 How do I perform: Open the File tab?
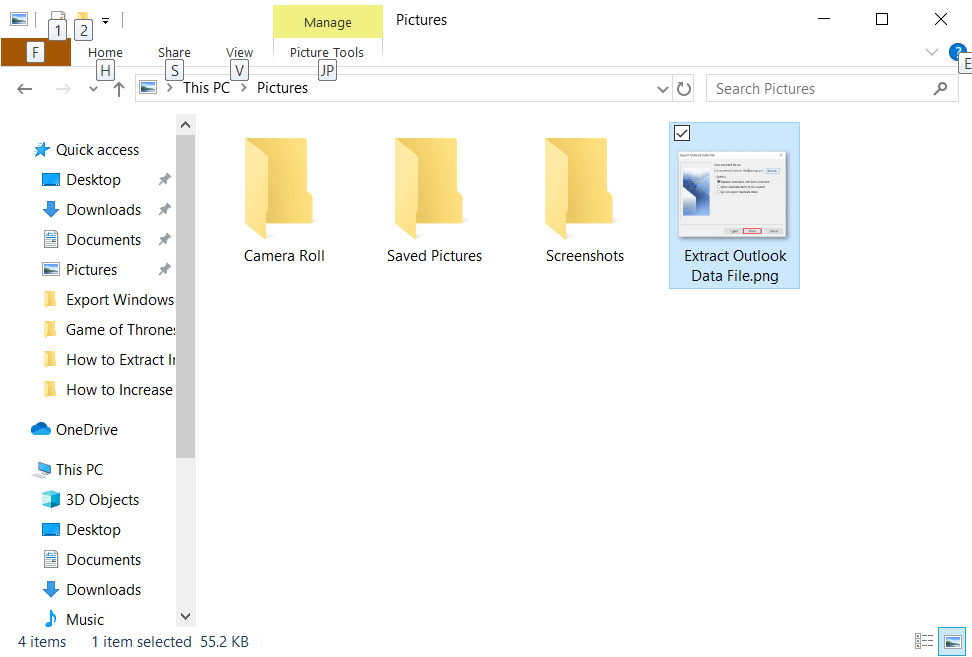click(x=35, y=52)
